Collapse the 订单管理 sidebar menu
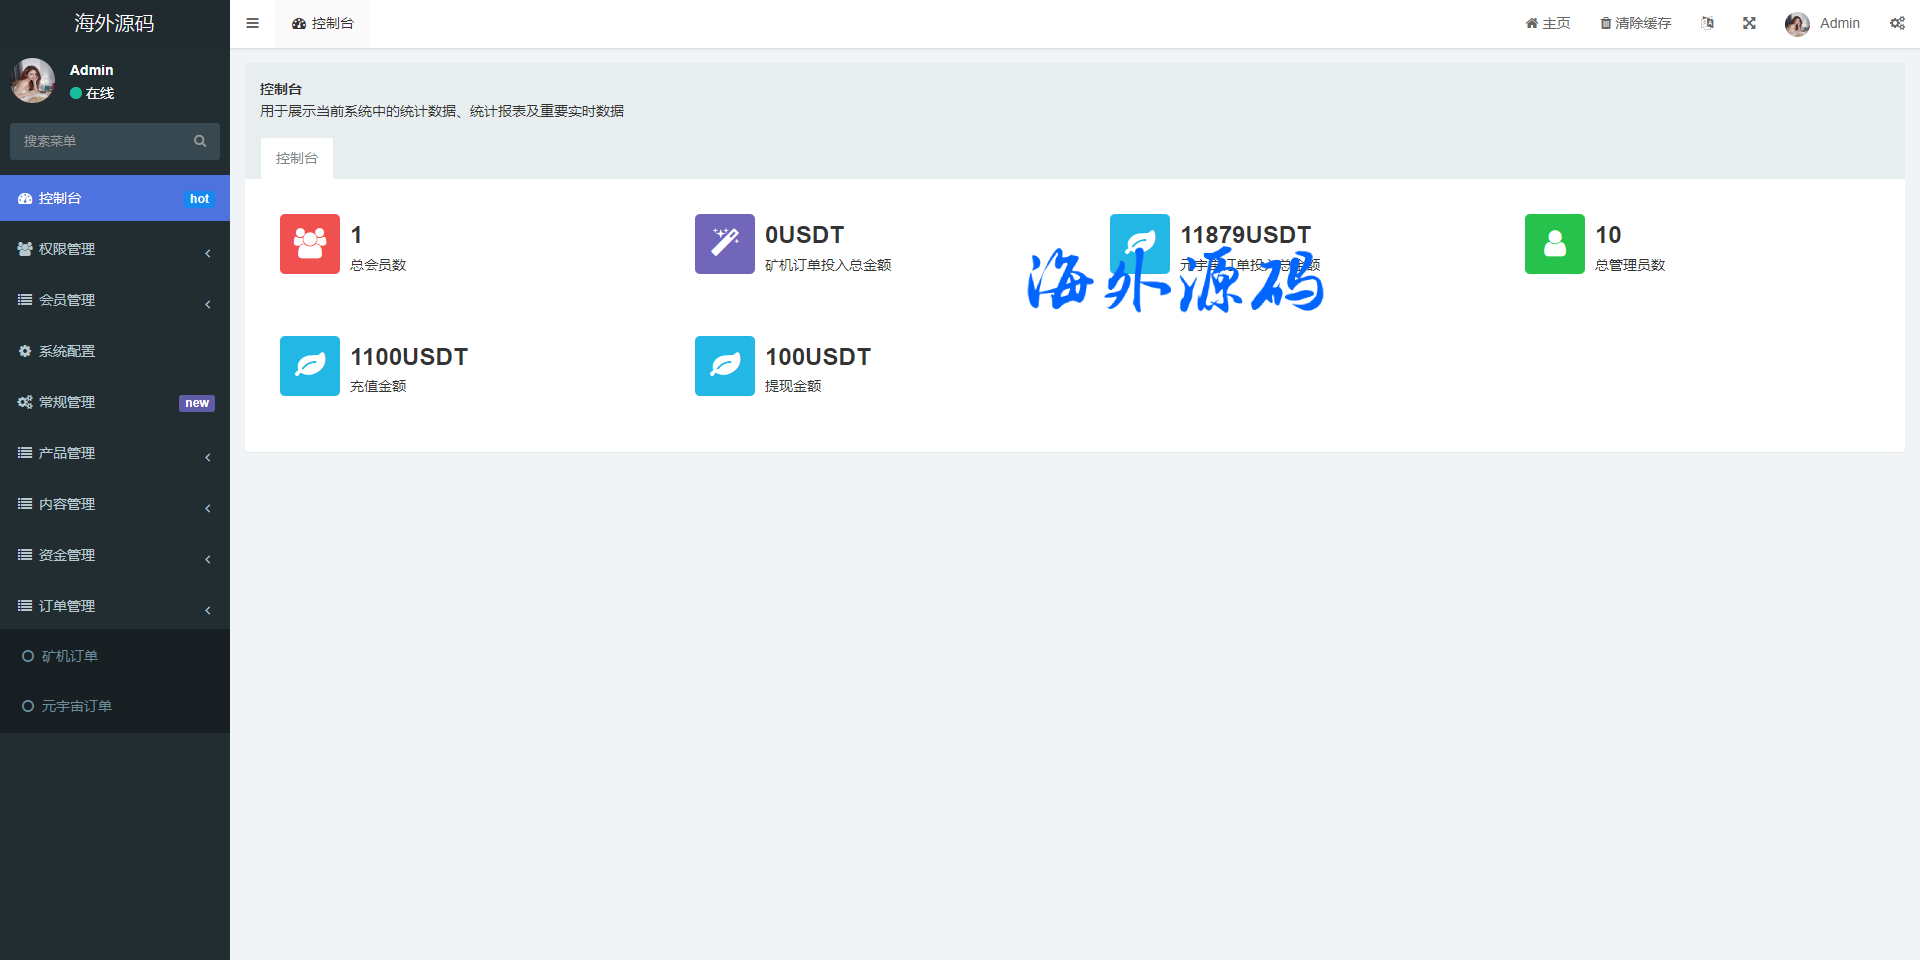1920x960 pixels. point(114,607)
